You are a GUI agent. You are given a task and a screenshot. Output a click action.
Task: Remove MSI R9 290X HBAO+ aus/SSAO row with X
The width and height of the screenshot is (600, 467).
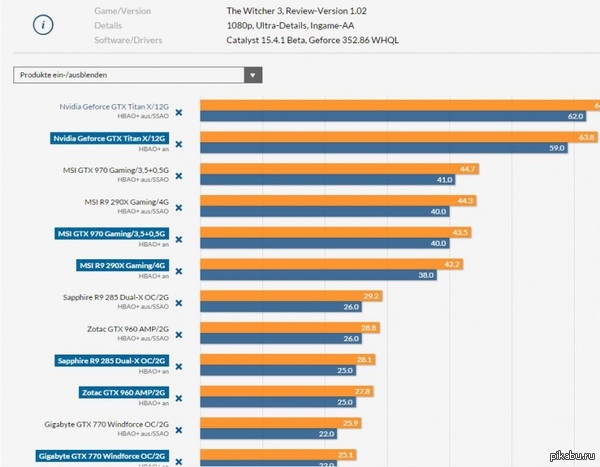pyautogui.click(x=179, y=208)
